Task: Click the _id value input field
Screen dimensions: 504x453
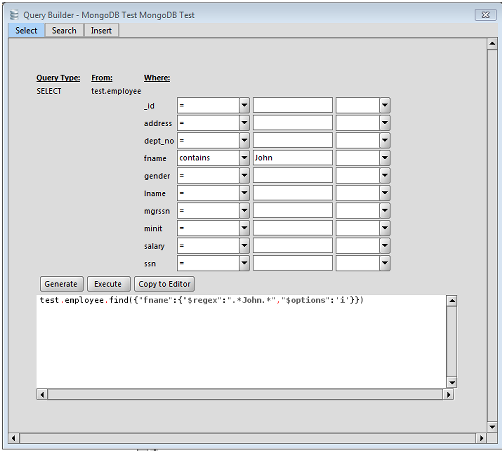Action: click(x=293, y=105)
